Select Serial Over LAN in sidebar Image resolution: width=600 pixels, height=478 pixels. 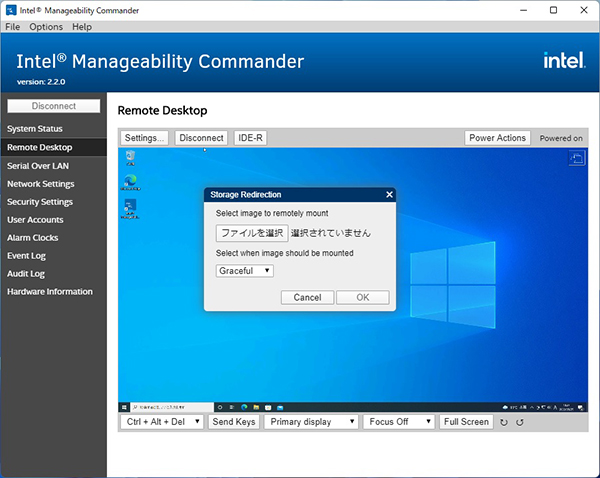38,166
